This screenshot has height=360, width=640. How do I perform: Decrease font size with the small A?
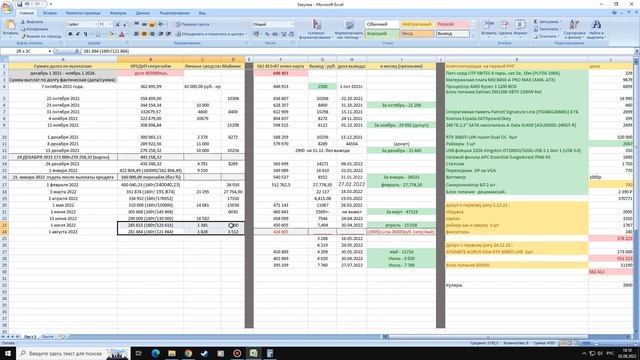pyautogui.click(x=125, y=24)
